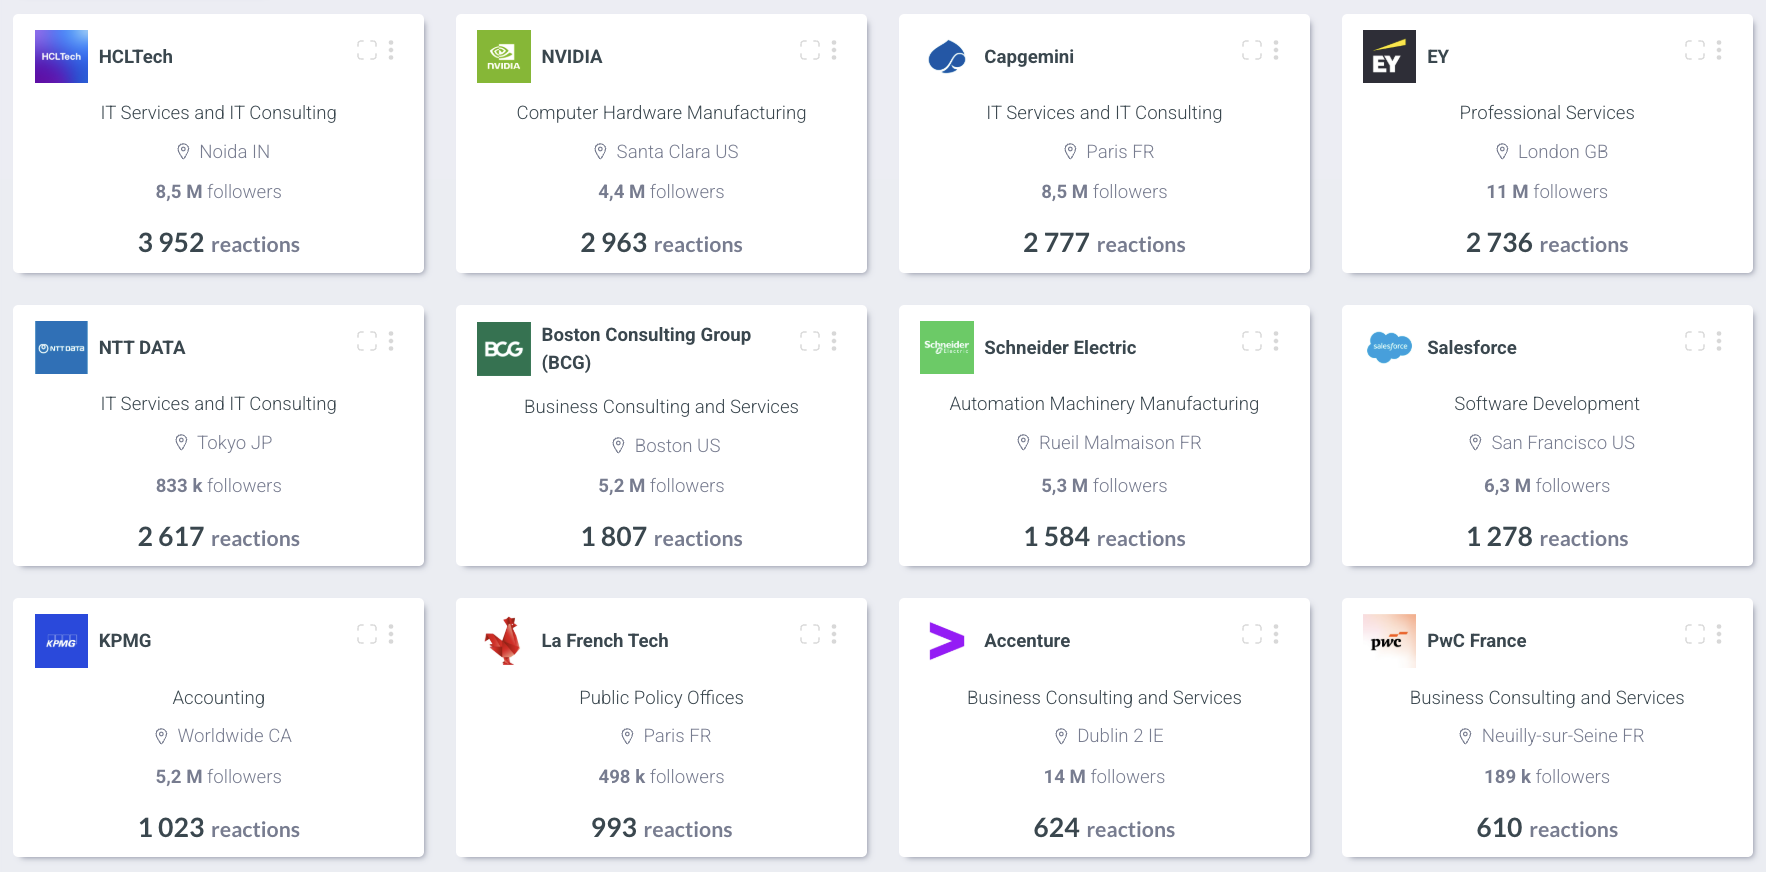Click the '833 k followers' text
This screenshot has width=1766, height=872.
[219, 486]
